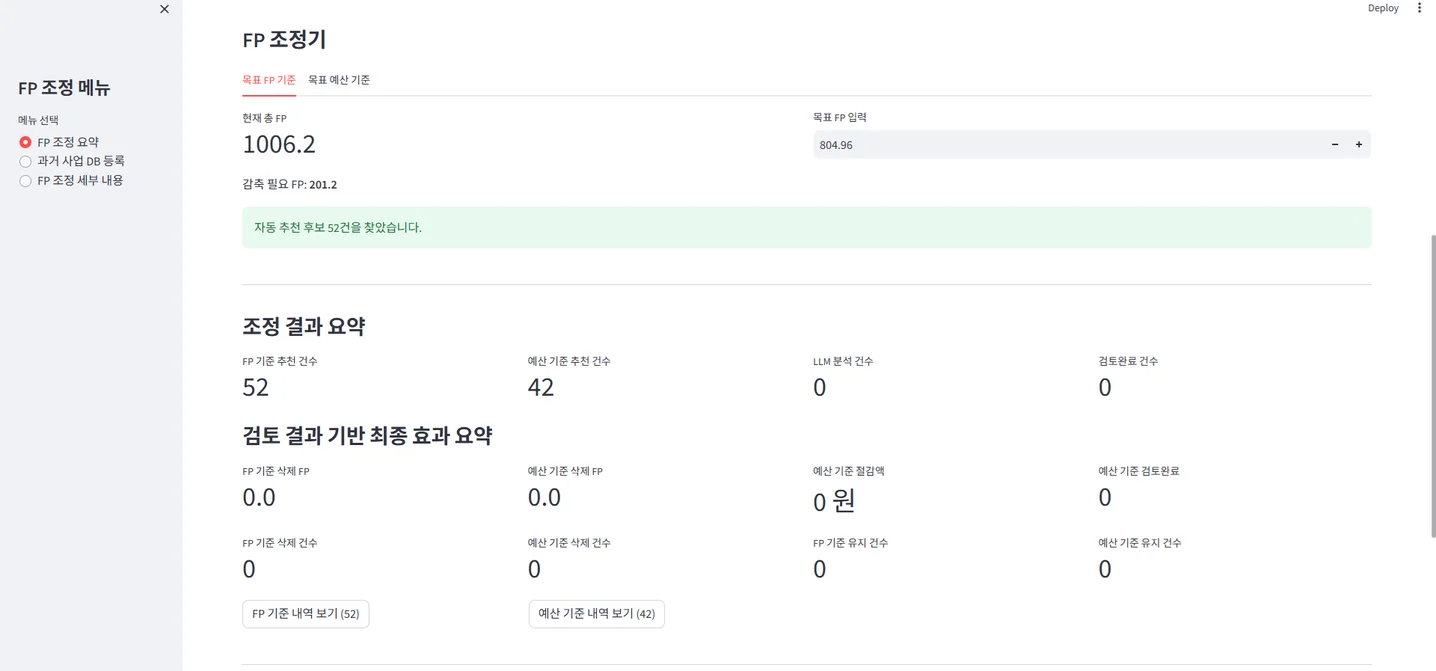
Task: Open 예산 기준 내역 보기 (42) button
Action: pyautogui.click(x=597, y=614)
